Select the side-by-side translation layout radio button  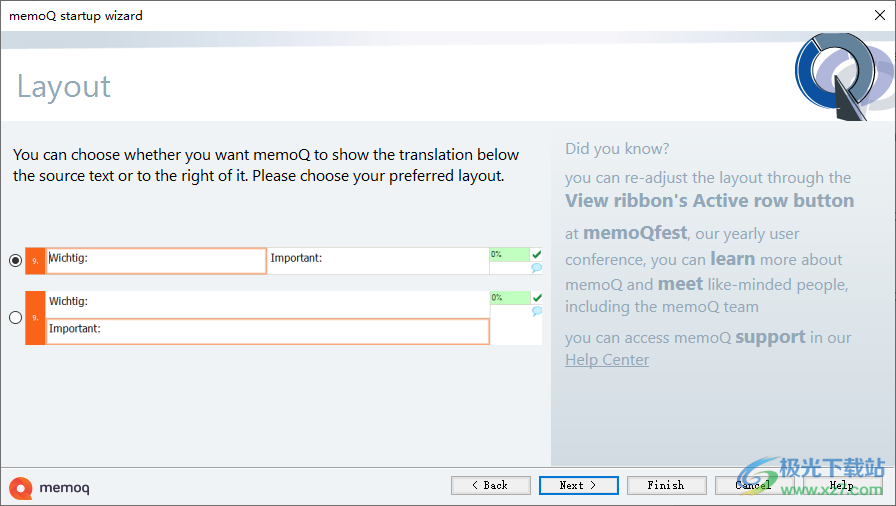(15, 260)
